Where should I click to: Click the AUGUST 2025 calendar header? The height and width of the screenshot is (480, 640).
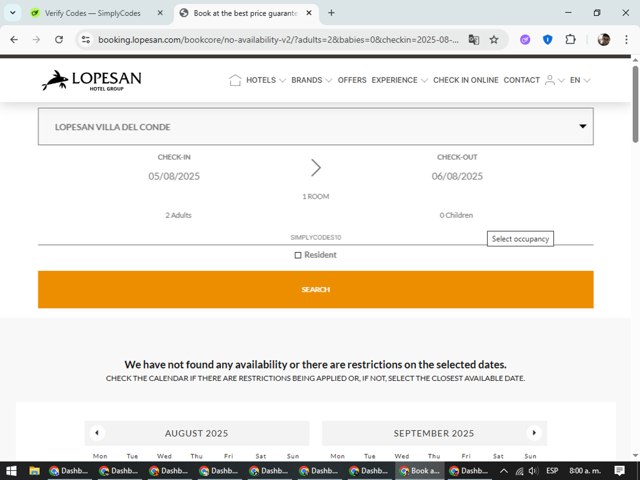pyautogui.click(x=196, y=433)
